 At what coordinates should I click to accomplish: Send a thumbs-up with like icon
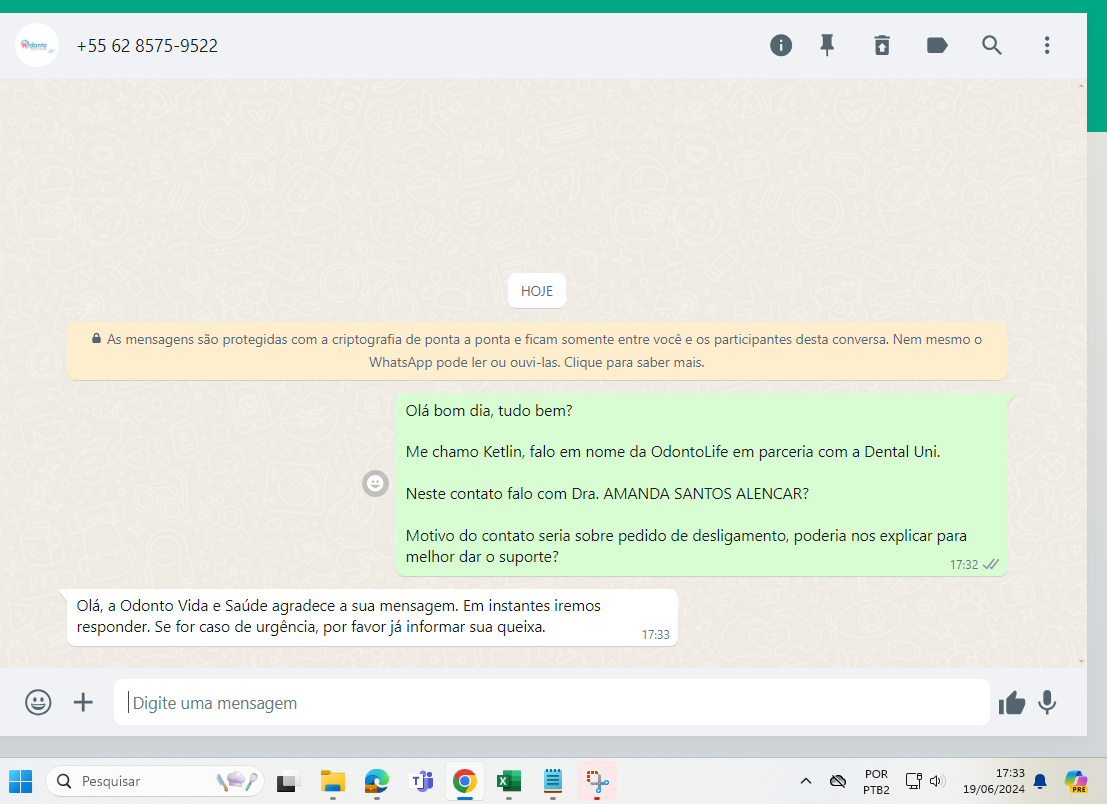(1012, 703)
